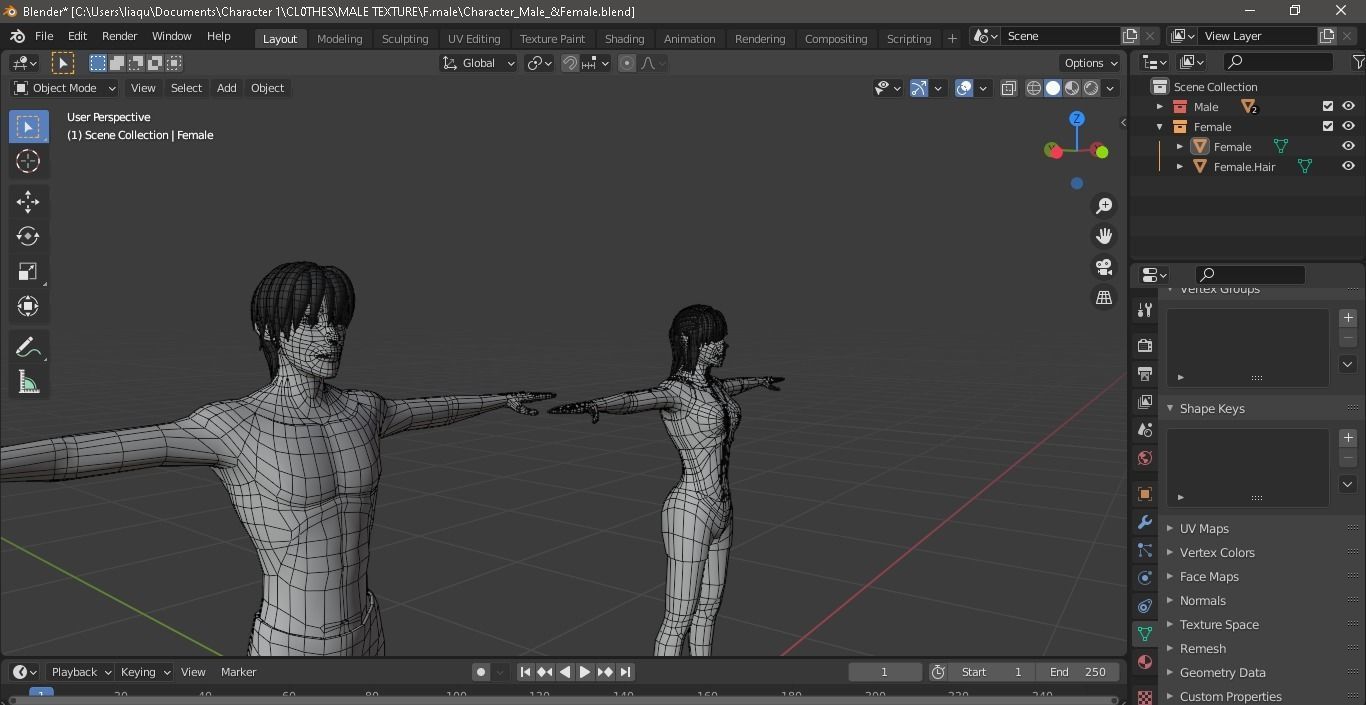Open the Object Mode dropdown
The image size is (1366, 705).
(x=65, y=88)
